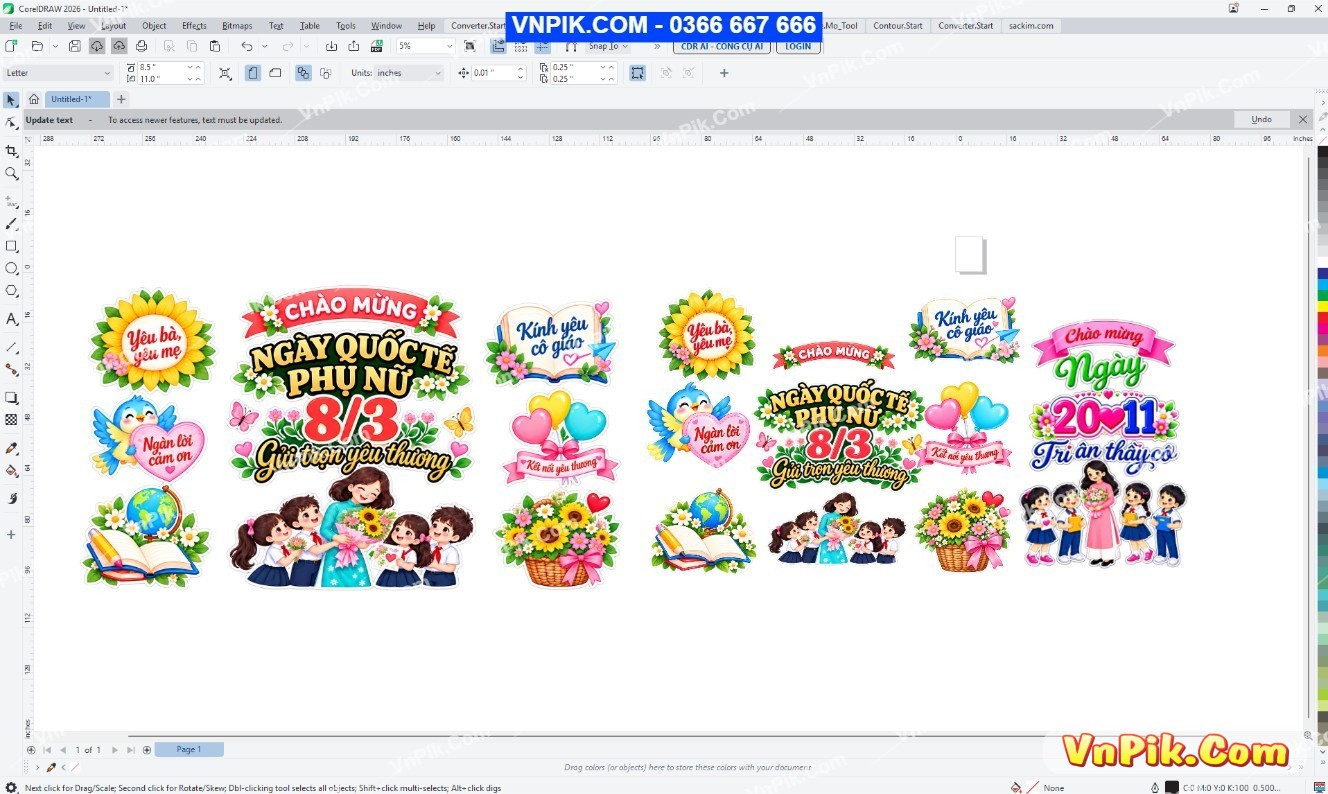The width and height of the screenshot is (1328, 794).
Task: Click the LOGIN button
Action: [x=797, y=46]
